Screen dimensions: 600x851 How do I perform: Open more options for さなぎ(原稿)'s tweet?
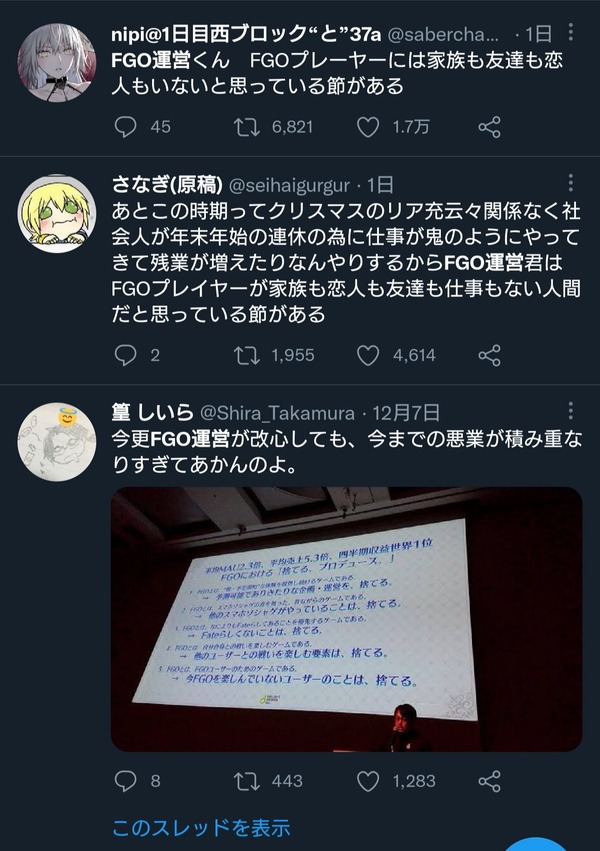[x=570, y=183]
